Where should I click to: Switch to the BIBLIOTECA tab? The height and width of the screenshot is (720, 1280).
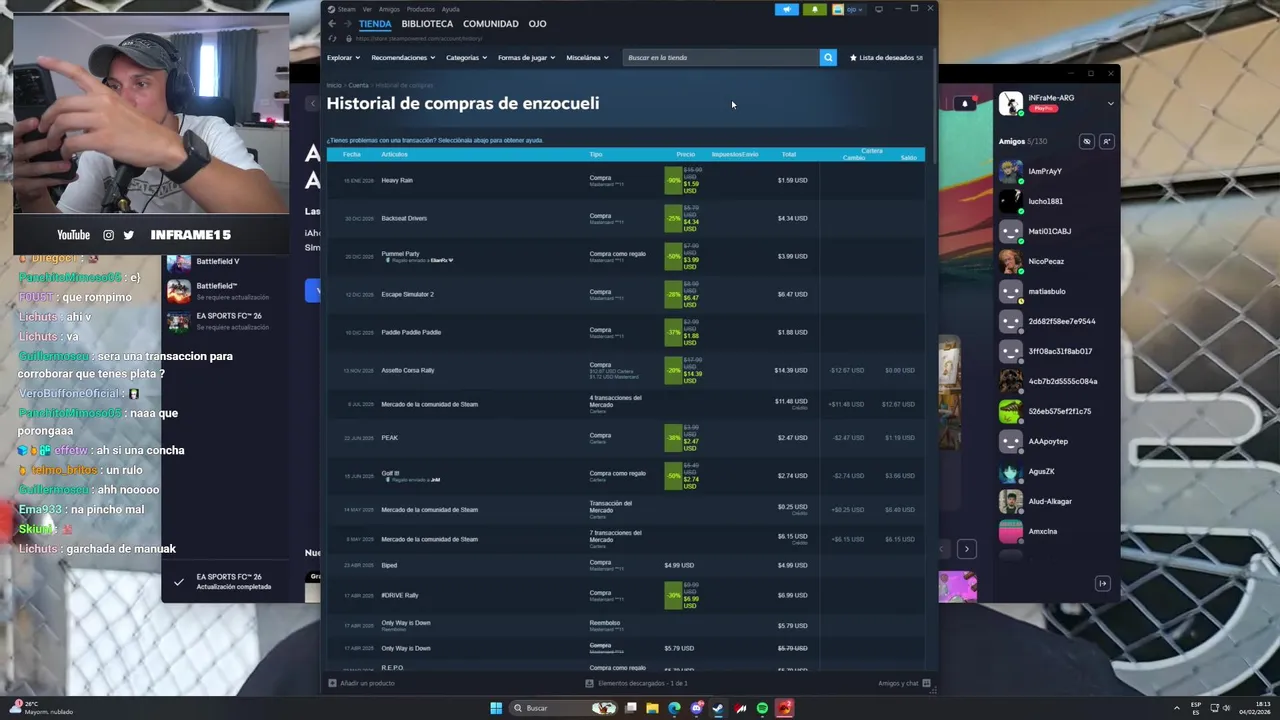tap(427, 24)
